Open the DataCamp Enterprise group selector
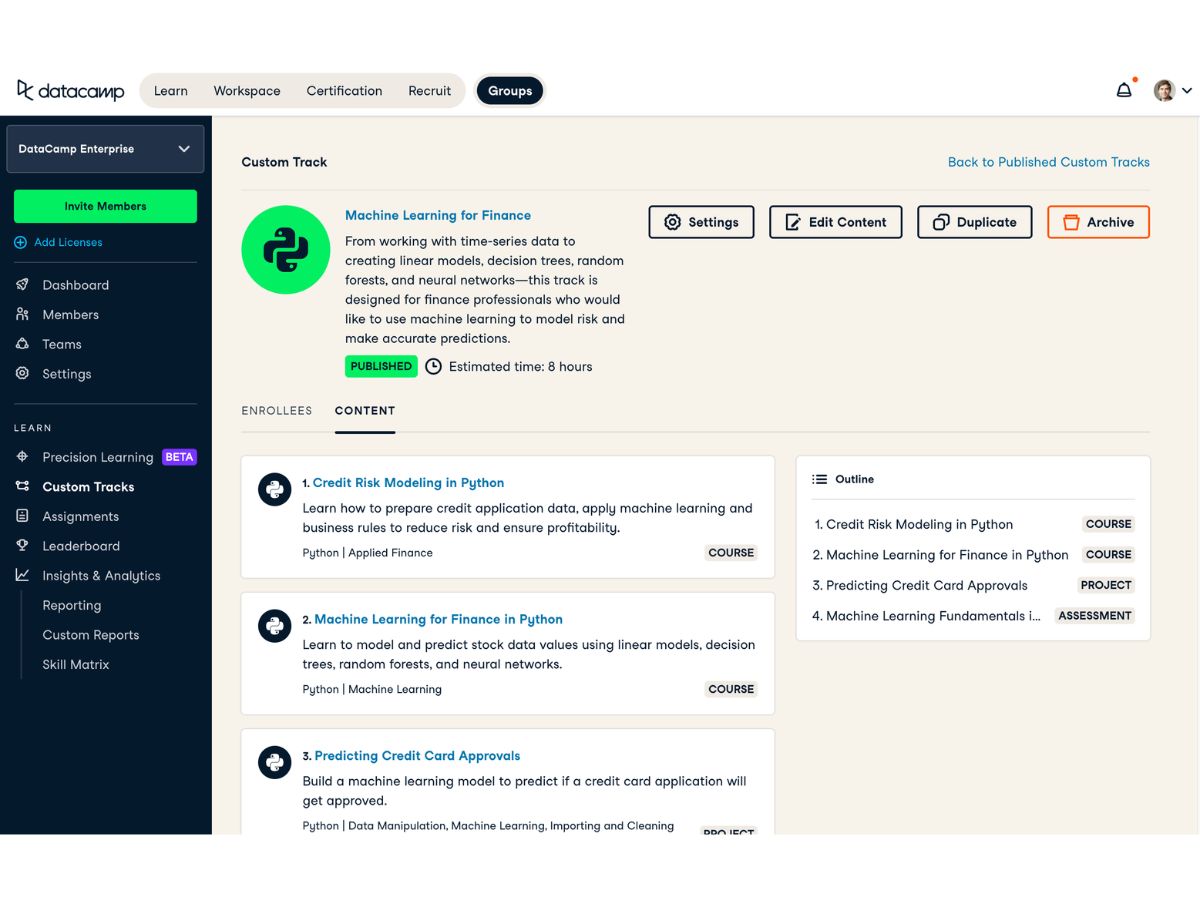 pos(105,149)
